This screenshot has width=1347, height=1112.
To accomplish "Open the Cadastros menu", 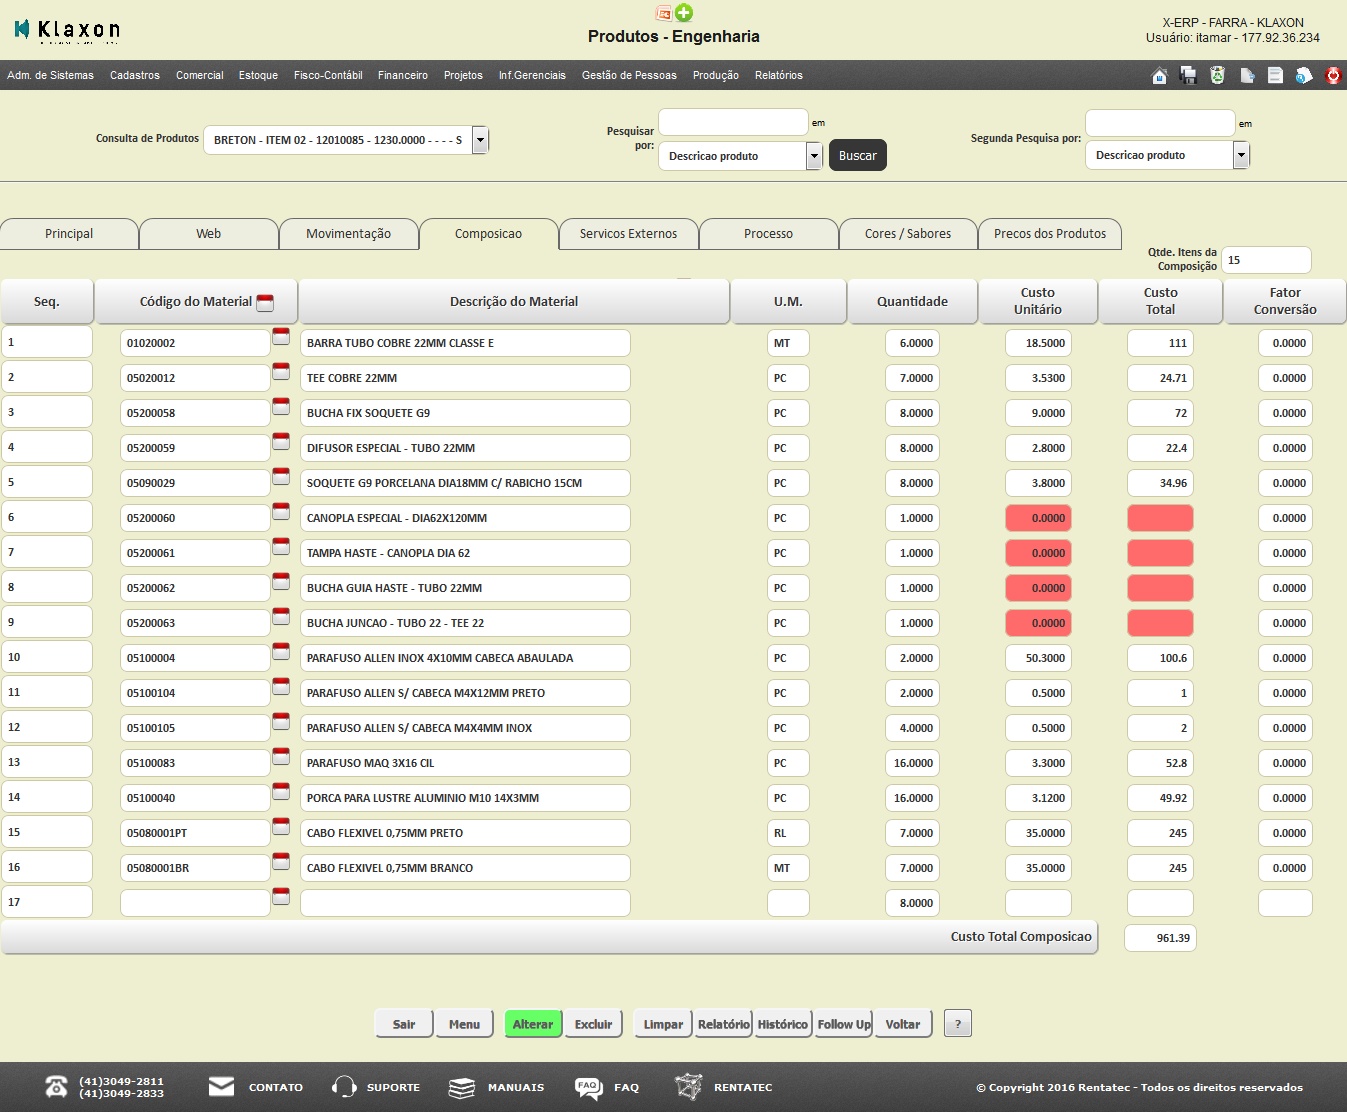I will pos(135,75).
